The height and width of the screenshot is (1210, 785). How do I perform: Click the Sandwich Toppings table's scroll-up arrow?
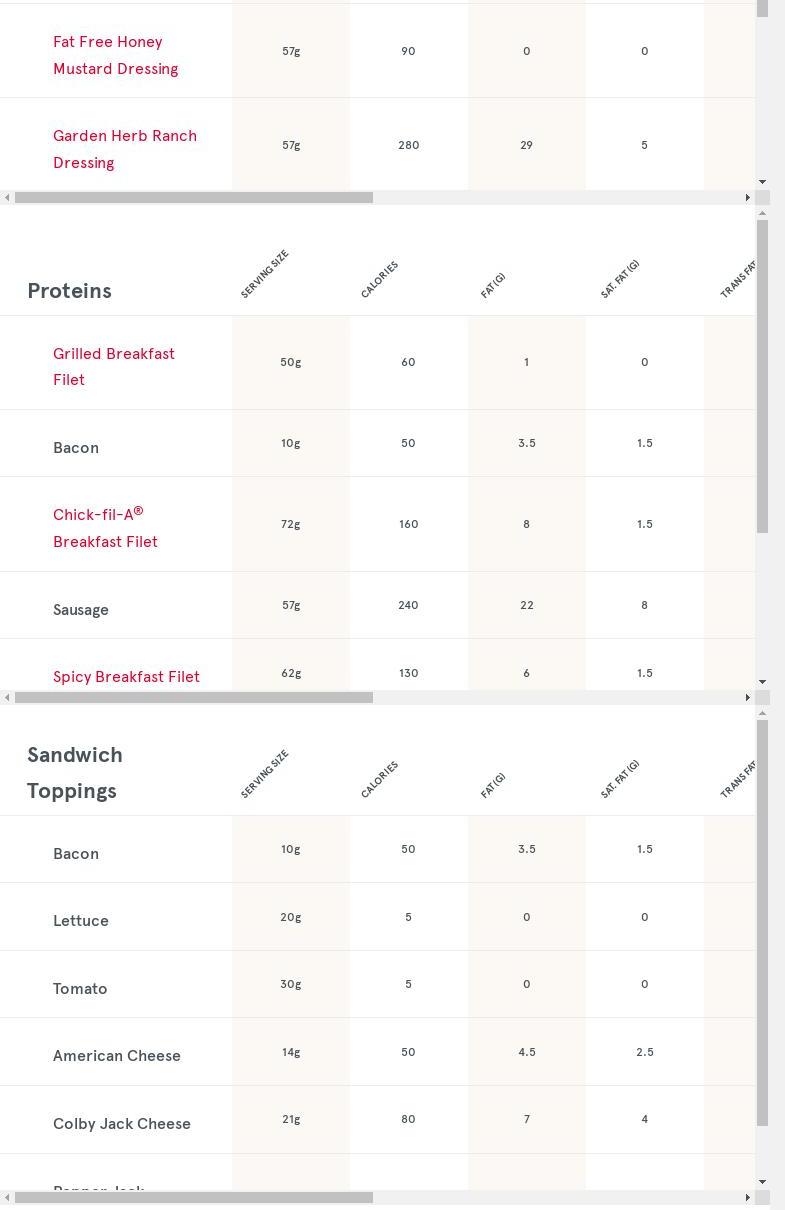pyautogui.click(x=763, y=714)
